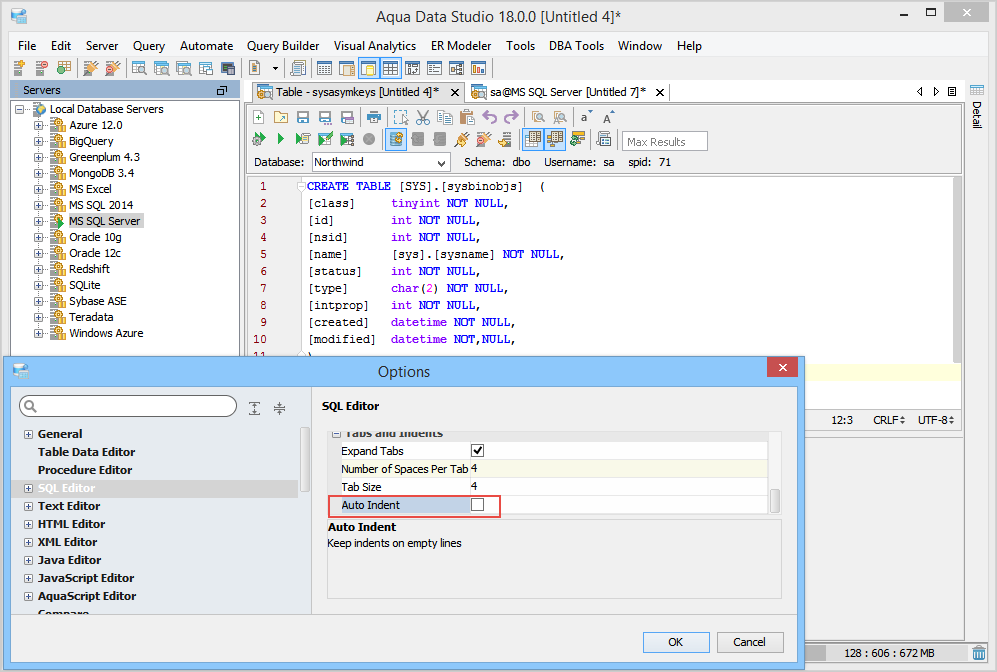997x672 pixels.
Task: Open the ER Modeler menu
Action: coord(460,46)
